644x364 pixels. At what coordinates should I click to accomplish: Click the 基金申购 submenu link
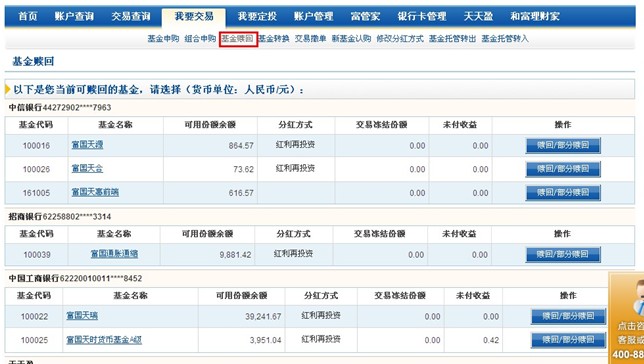click(x=163, y=39)
